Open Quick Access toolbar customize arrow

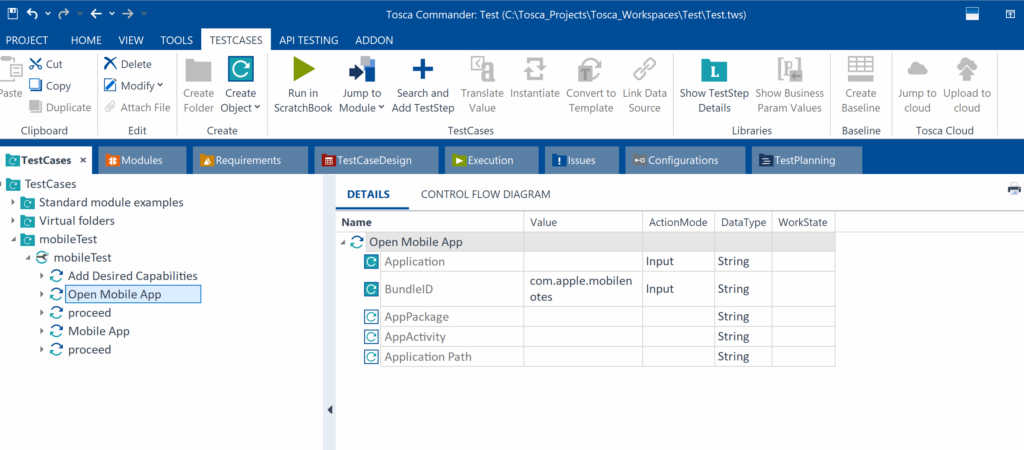144,14
